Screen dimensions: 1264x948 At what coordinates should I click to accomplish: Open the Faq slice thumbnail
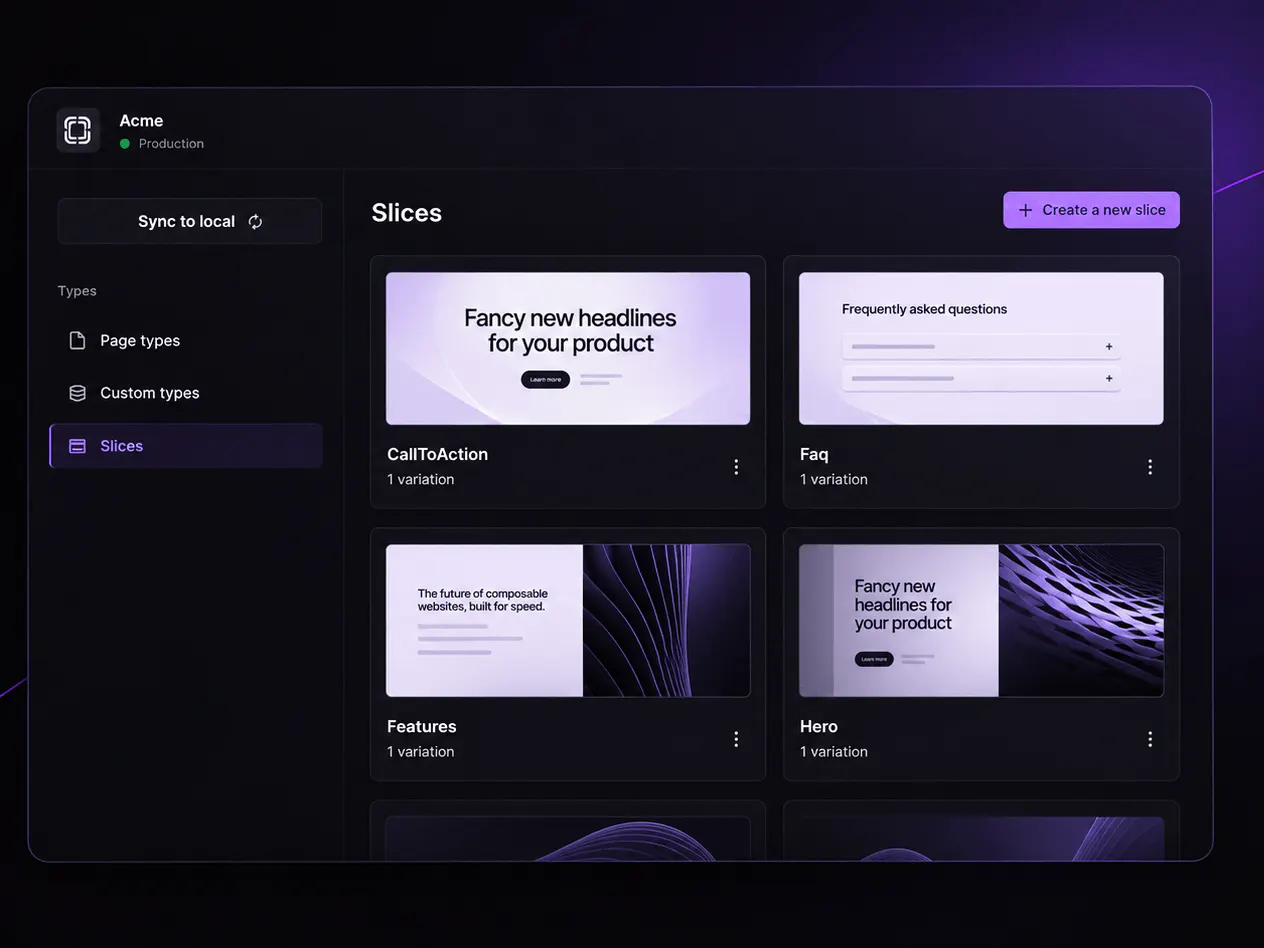click(981, 349)
